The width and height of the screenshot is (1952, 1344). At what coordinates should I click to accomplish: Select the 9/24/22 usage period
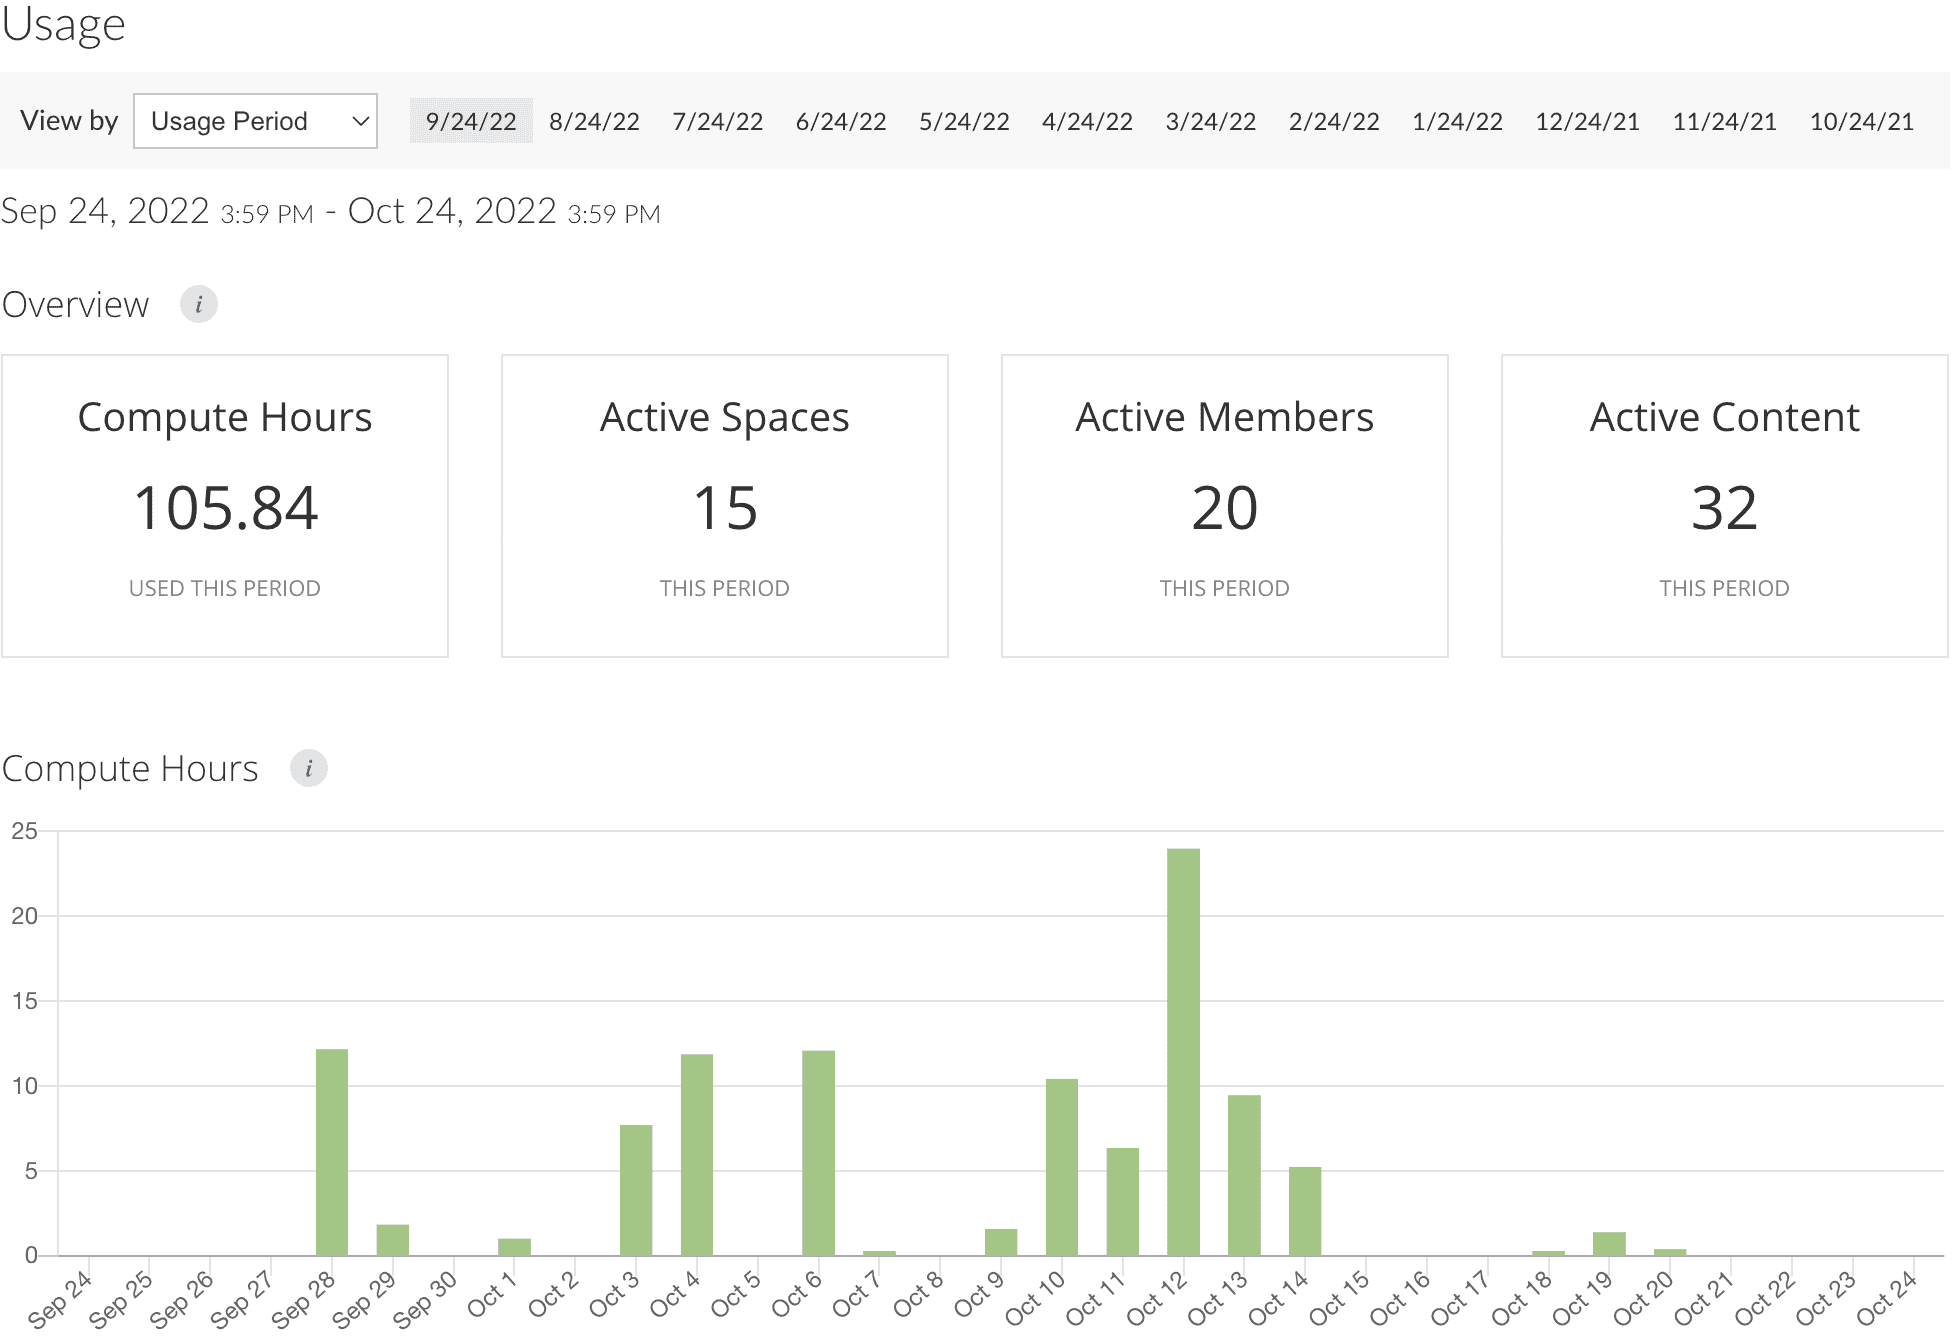point(470,121)
